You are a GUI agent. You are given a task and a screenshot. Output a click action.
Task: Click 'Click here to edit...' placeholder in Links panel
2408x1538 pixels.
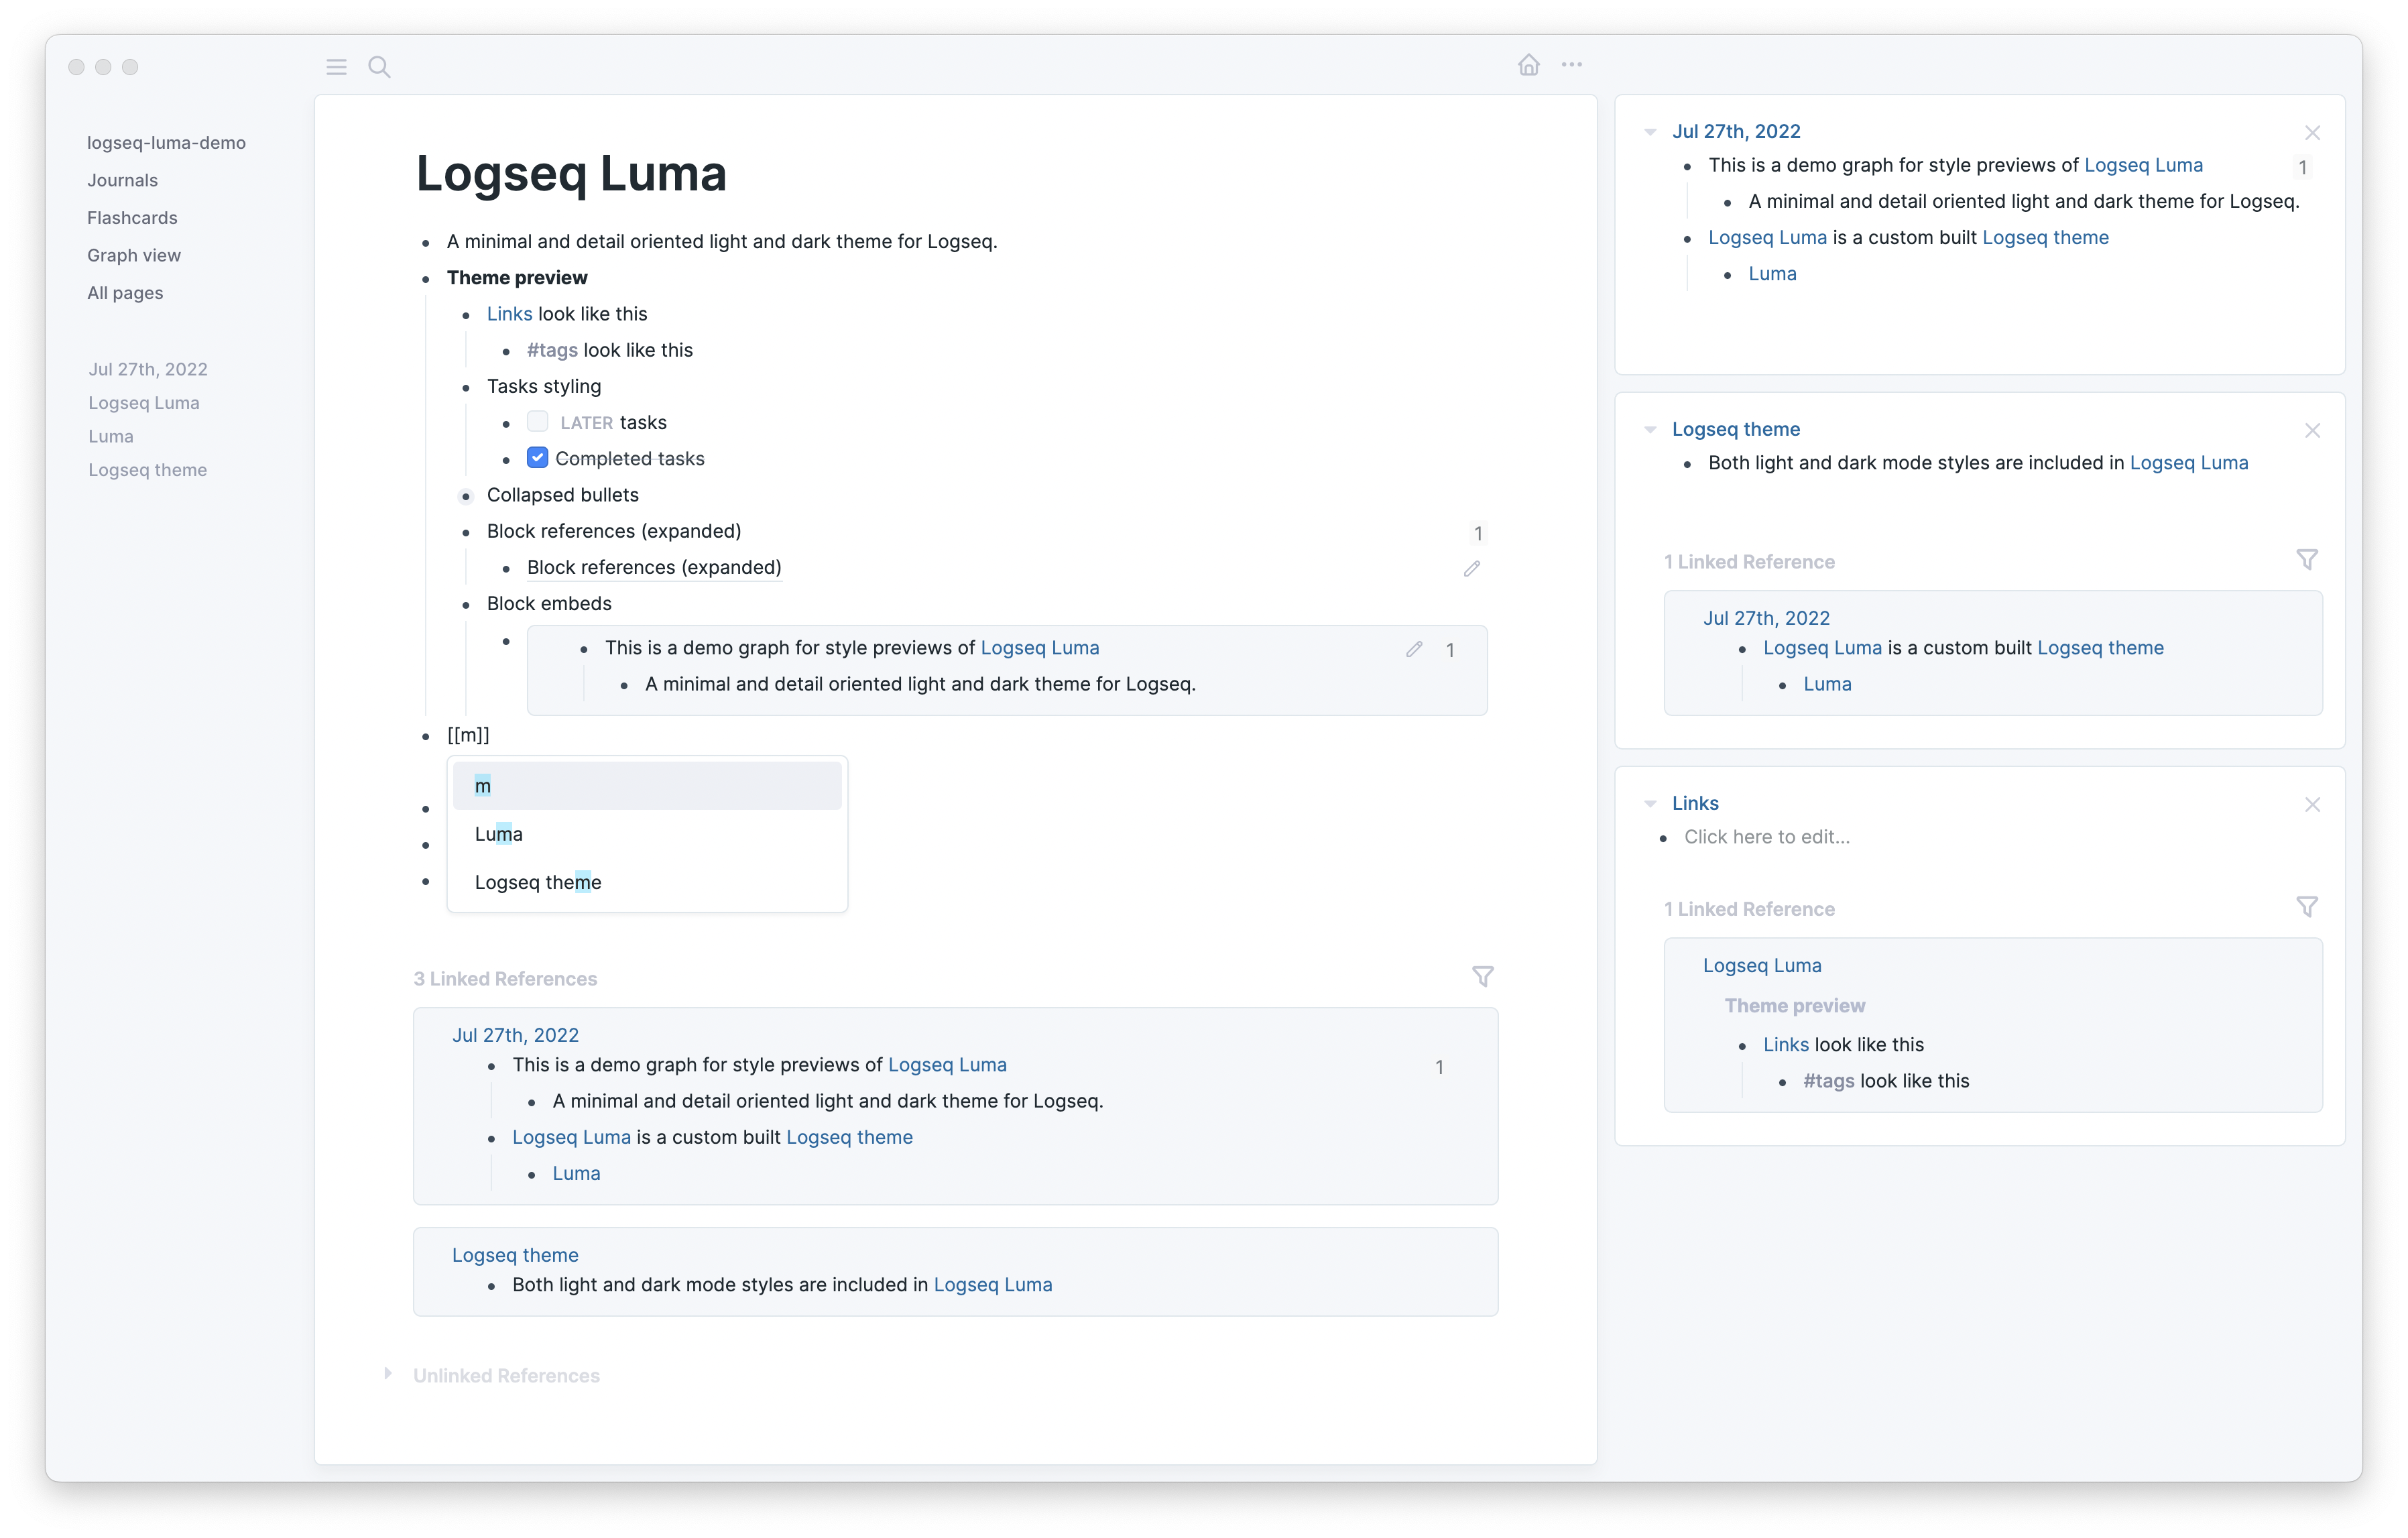click(1767, 837)
